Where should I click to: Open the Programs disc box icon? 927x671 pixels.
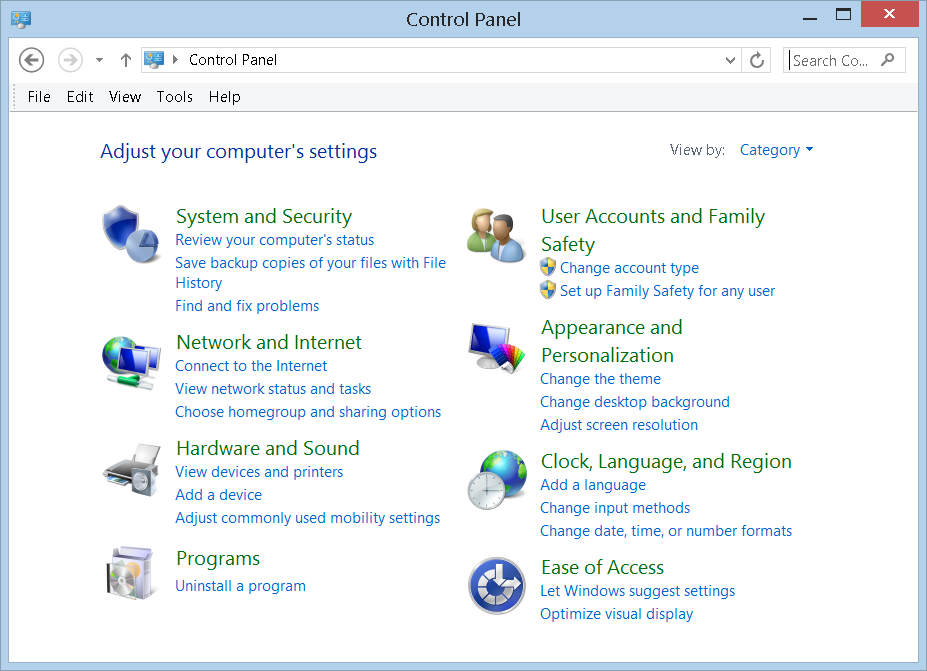[131, 573]
